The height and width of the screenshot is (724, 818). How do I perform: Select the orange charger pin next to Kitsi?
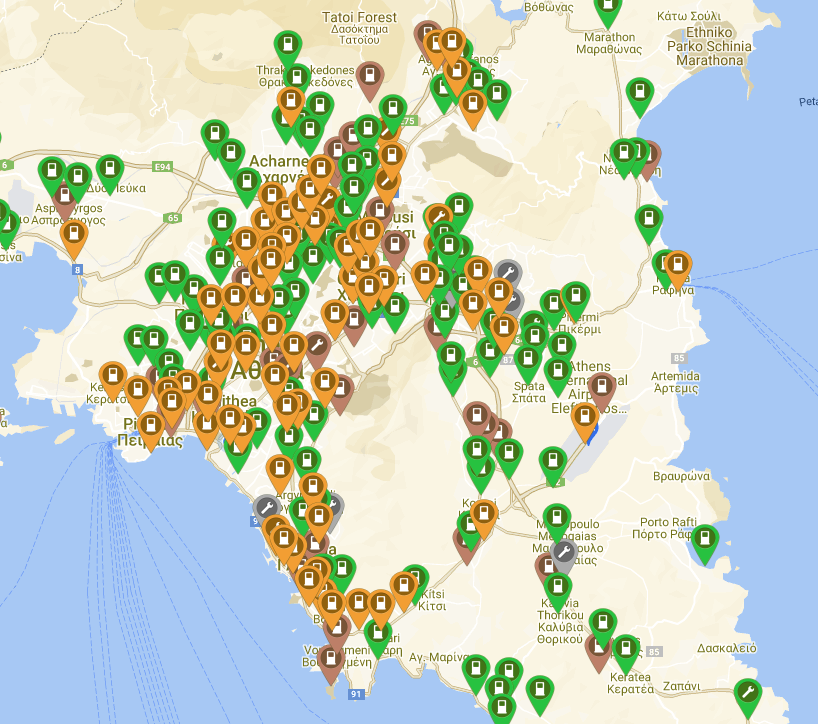pos(404,589)
